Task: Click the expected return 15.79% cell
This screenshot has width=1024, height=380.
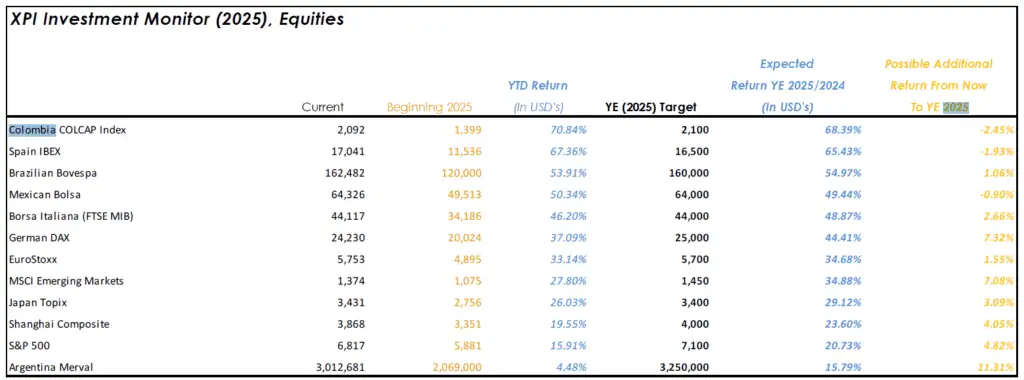Action: tap(842, 367)
